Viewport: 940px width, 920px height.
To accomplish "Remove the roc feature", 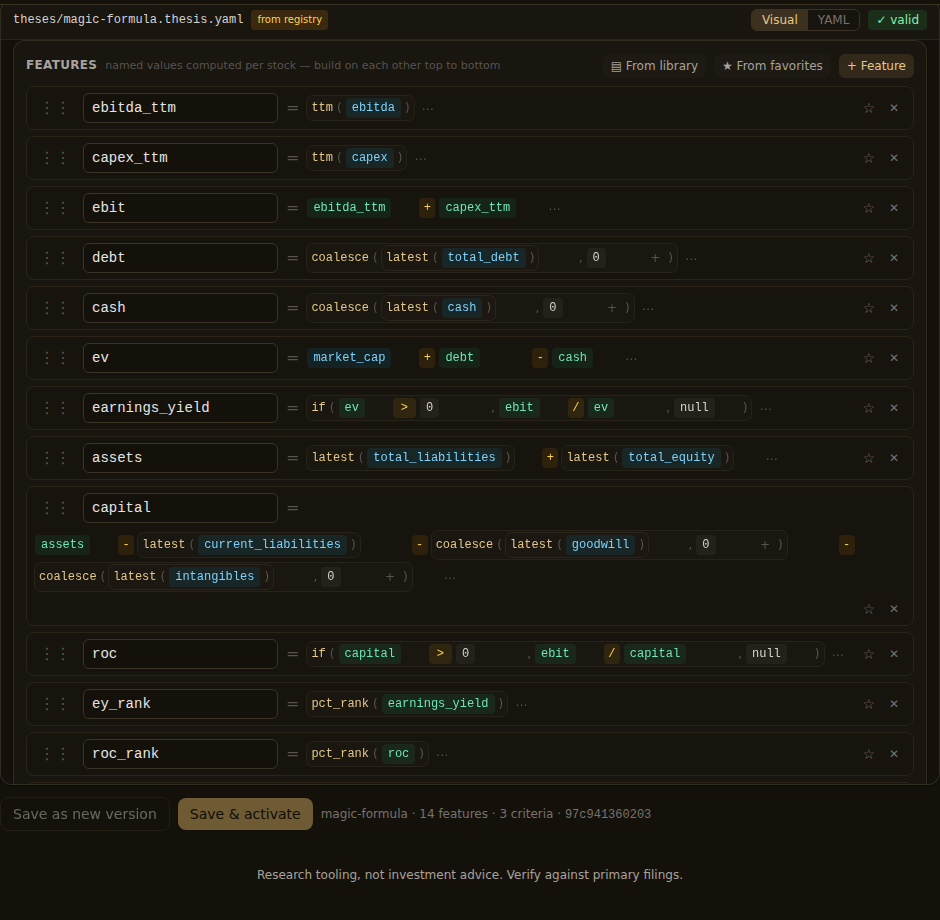I will [x=894, y=654].
